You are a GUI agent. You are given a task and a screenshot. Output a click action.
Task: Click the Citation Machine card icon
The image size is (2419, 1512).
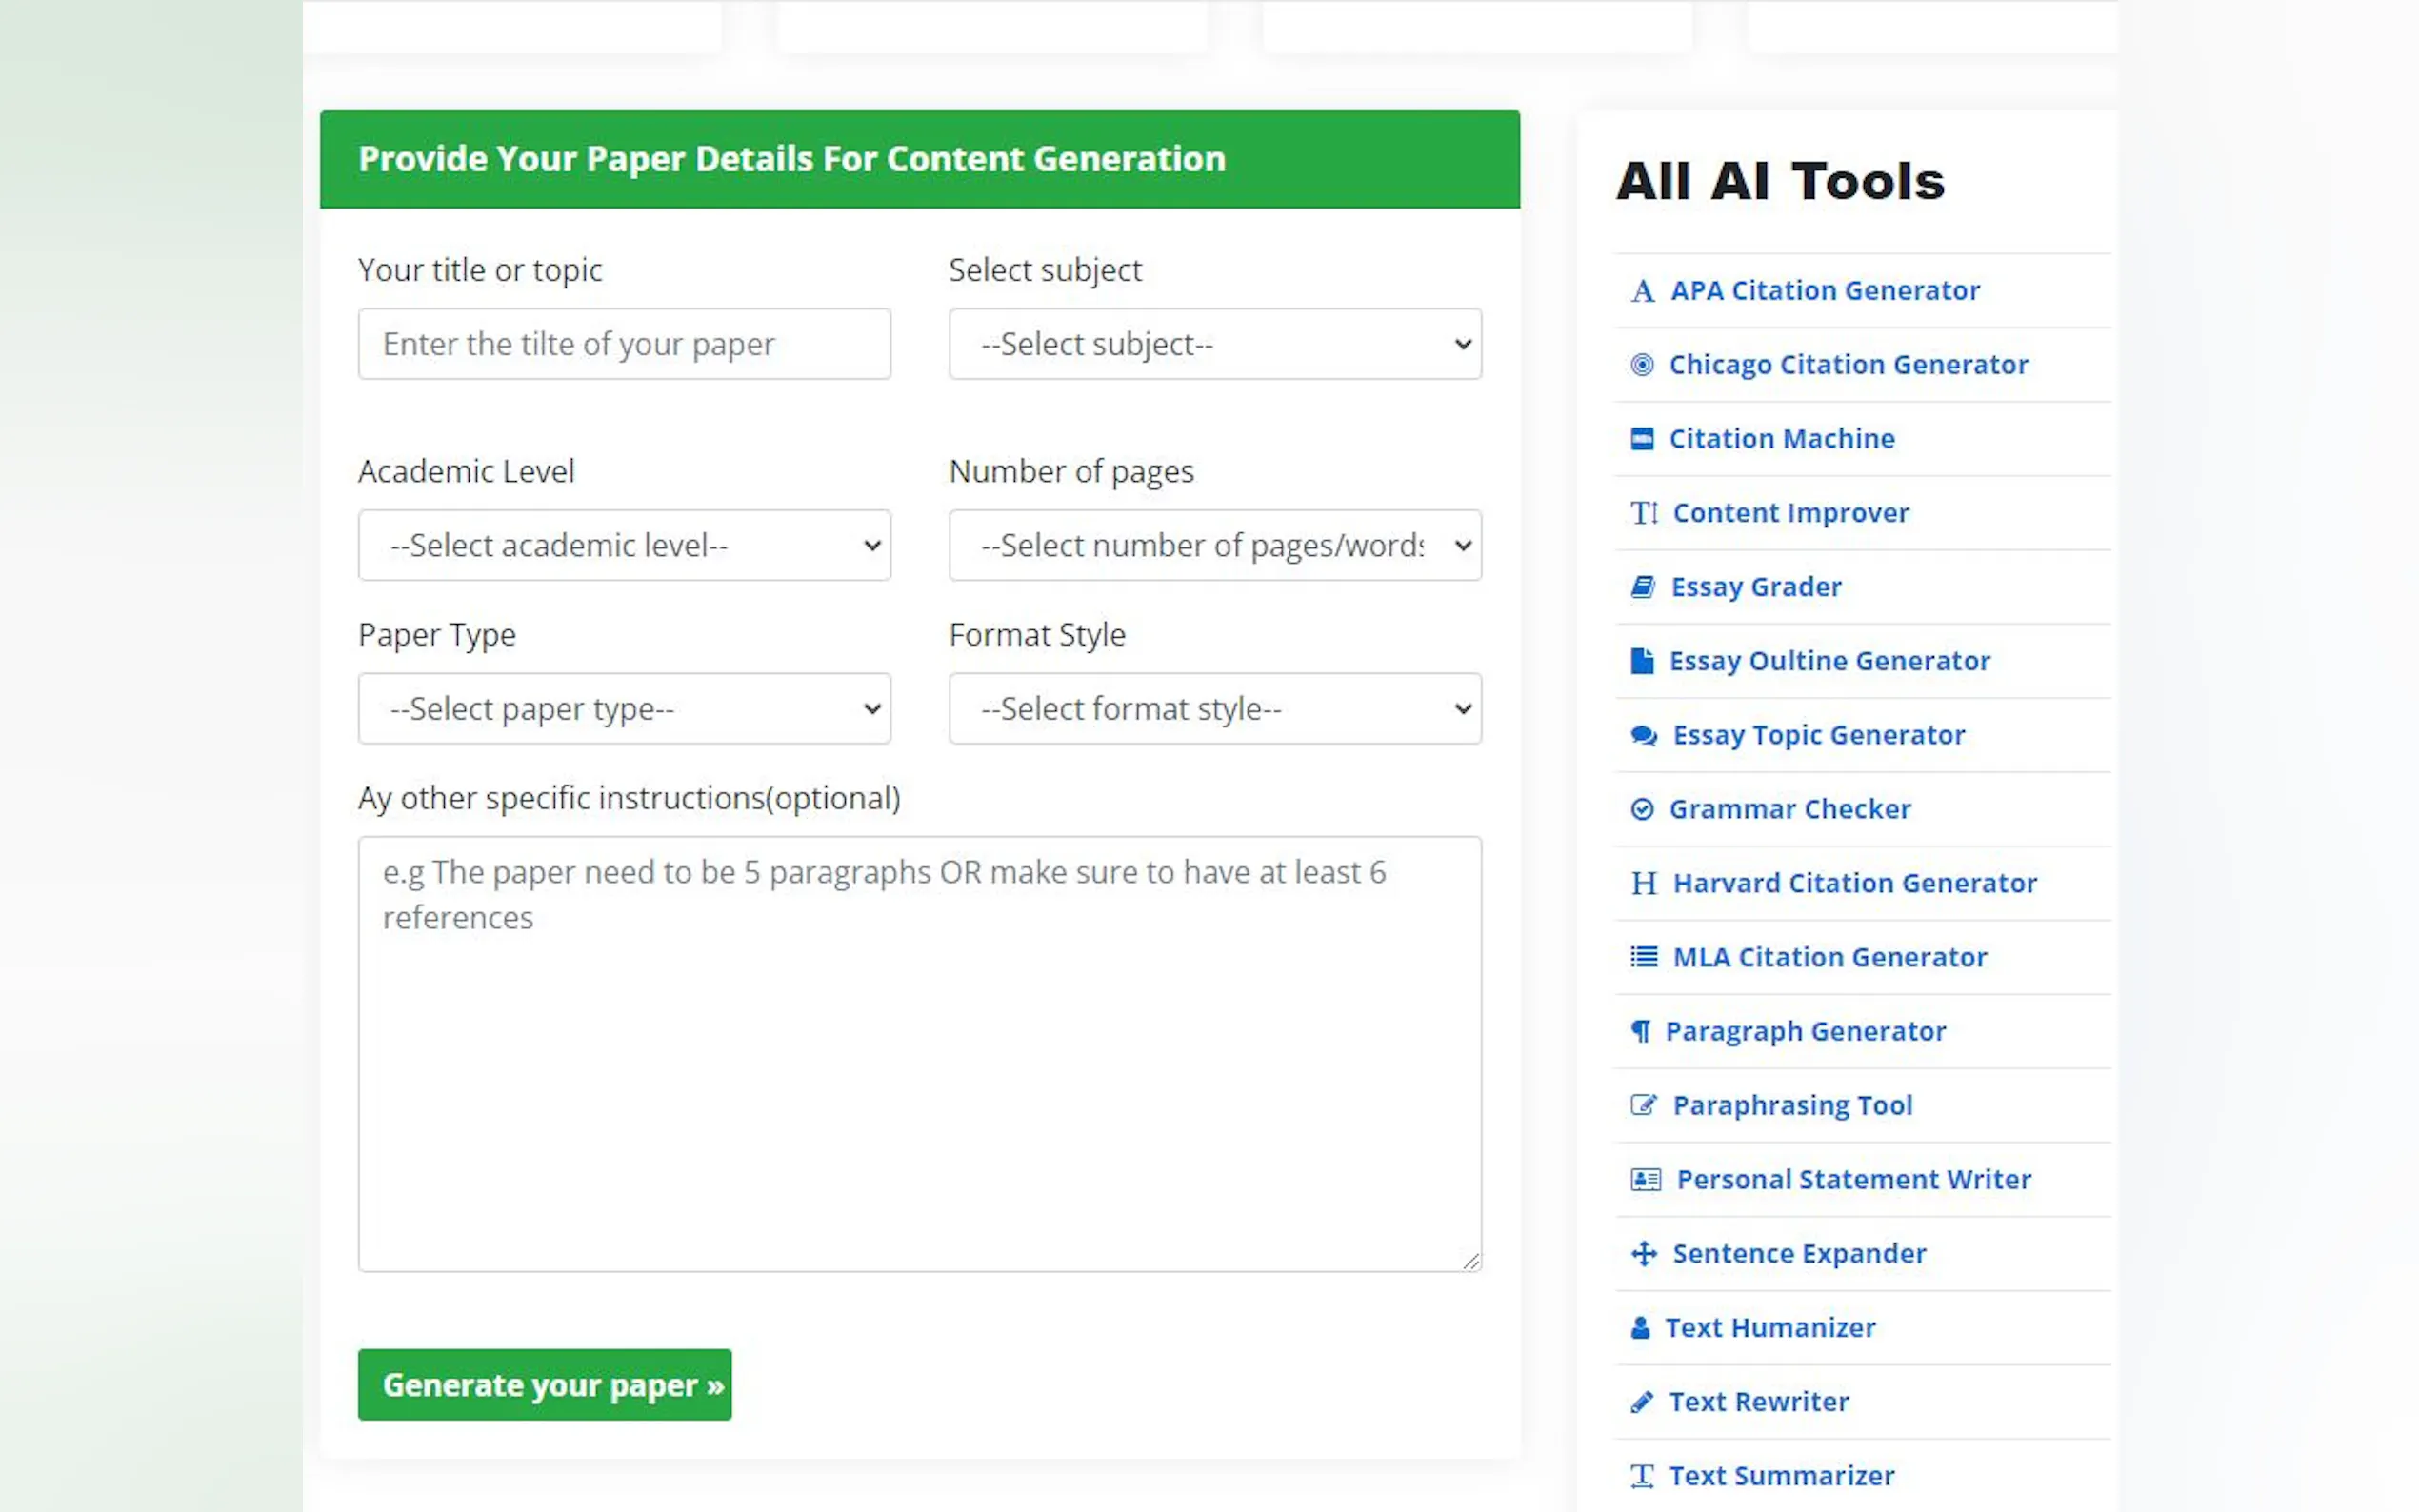click(x=1641, y=439)
